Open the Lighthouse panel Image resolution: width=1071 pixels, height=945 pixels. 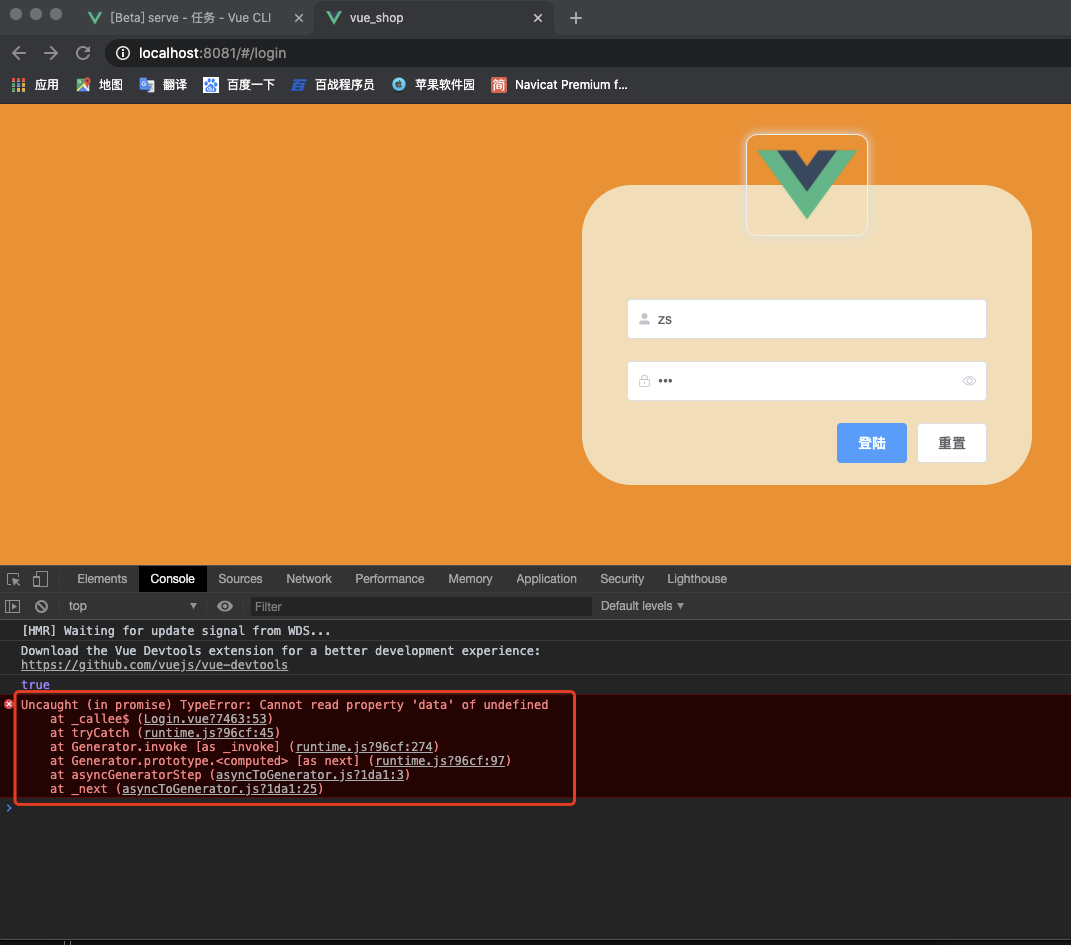(x=697, y=579)
